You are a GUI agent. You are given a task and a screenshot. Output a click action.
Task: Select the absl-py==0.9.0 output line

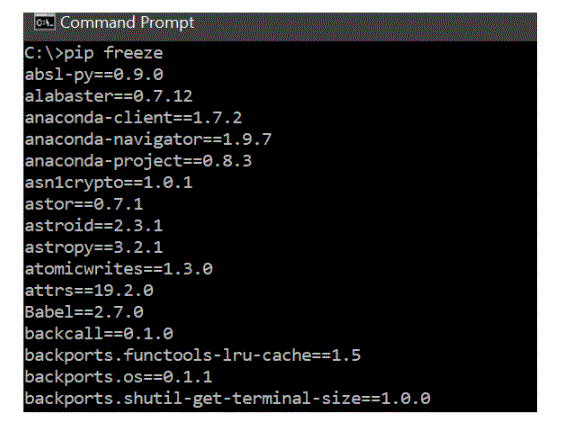(94, 75)
